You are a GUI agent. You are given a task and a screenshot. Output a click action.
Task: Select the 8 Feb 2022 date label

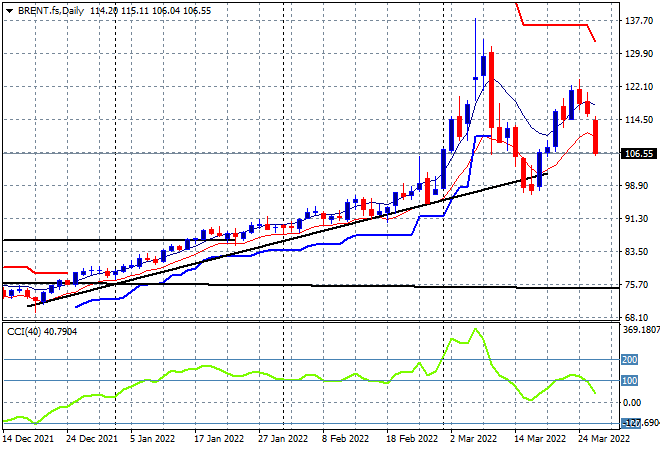(345, 439)
